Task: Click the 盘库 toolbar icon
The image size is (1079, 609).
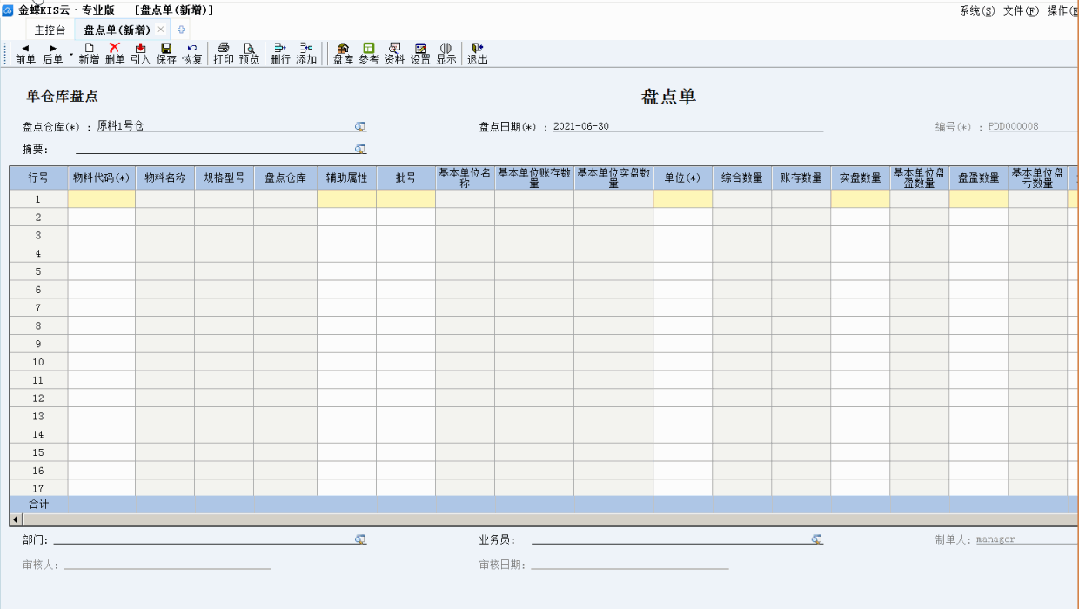Action: coord(343,53)
